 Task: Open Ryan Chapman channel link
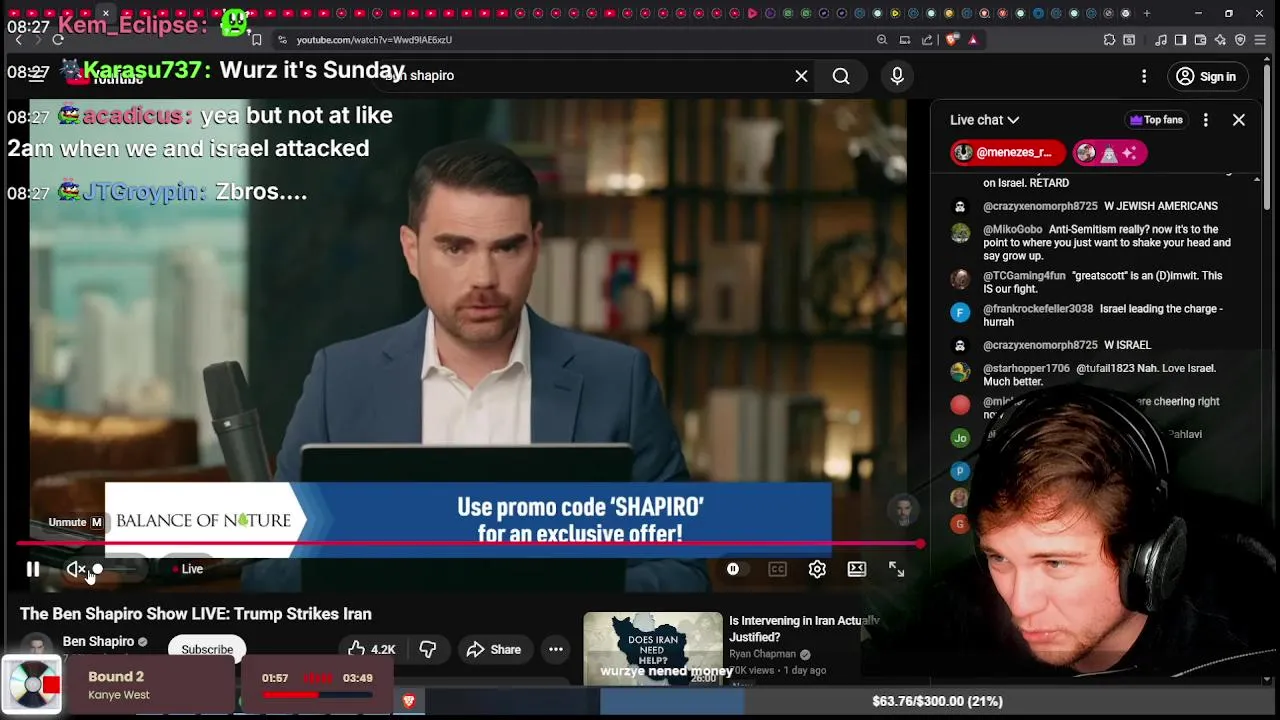(762, 654)
